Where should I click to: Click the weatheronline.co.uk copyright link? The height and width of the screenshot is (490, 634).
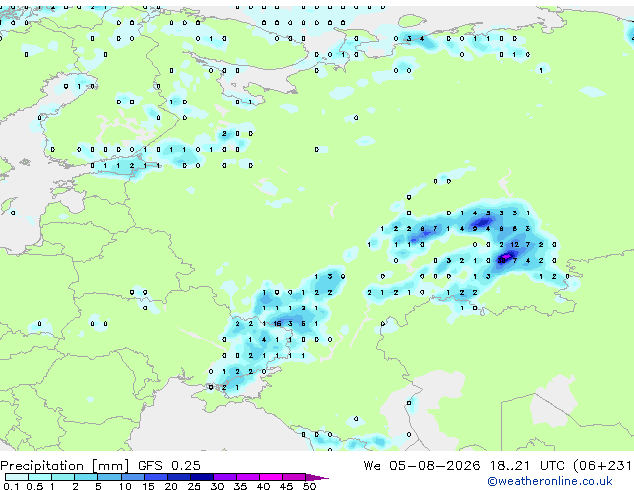(x=550, y=481)
